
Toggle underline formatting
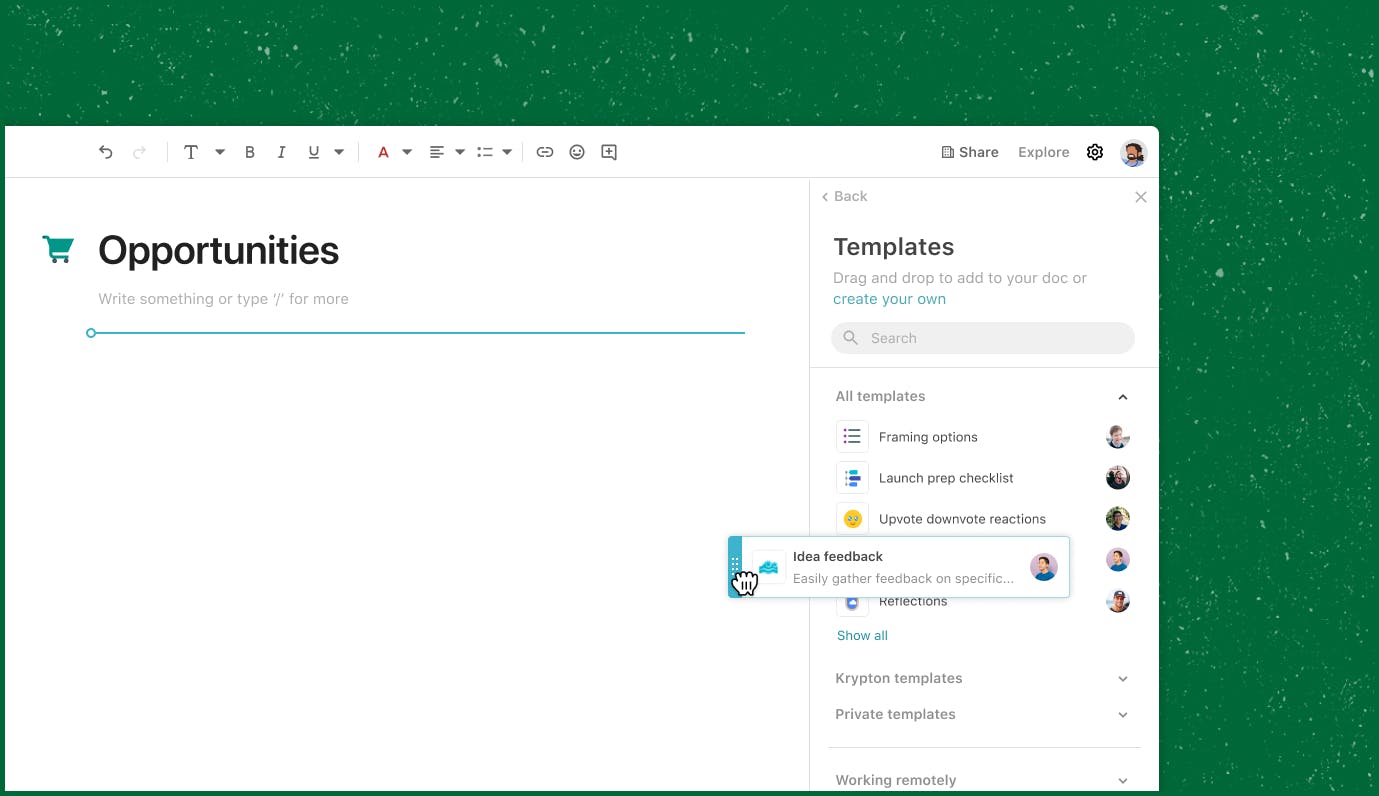coord(314,152)
